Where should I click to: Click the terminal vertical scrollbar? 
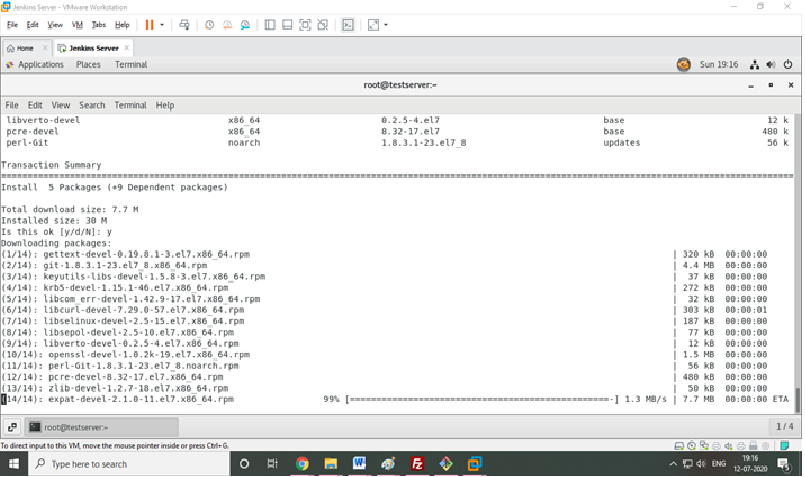797,398
